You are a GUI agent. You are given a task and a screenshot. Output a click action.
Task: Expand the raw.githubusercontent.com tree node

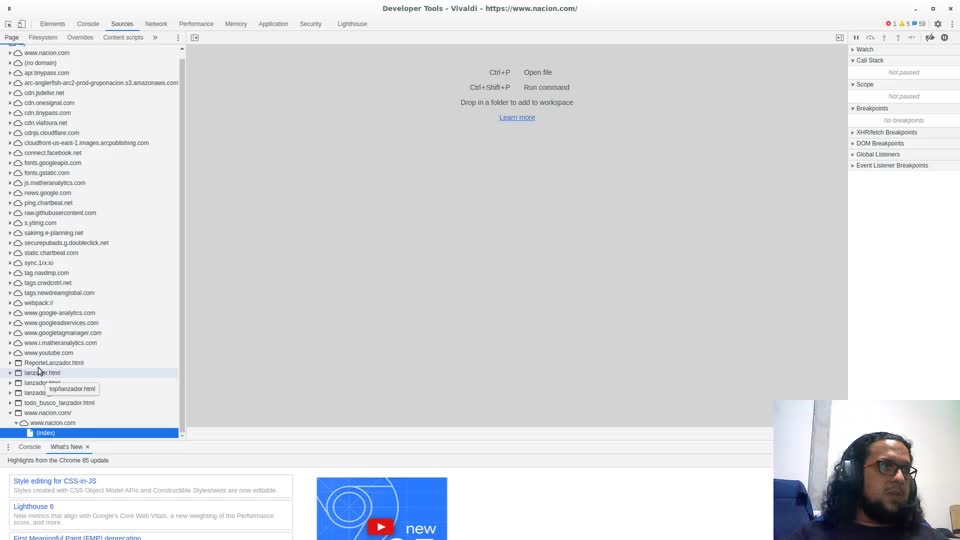(x=10, y=213)
